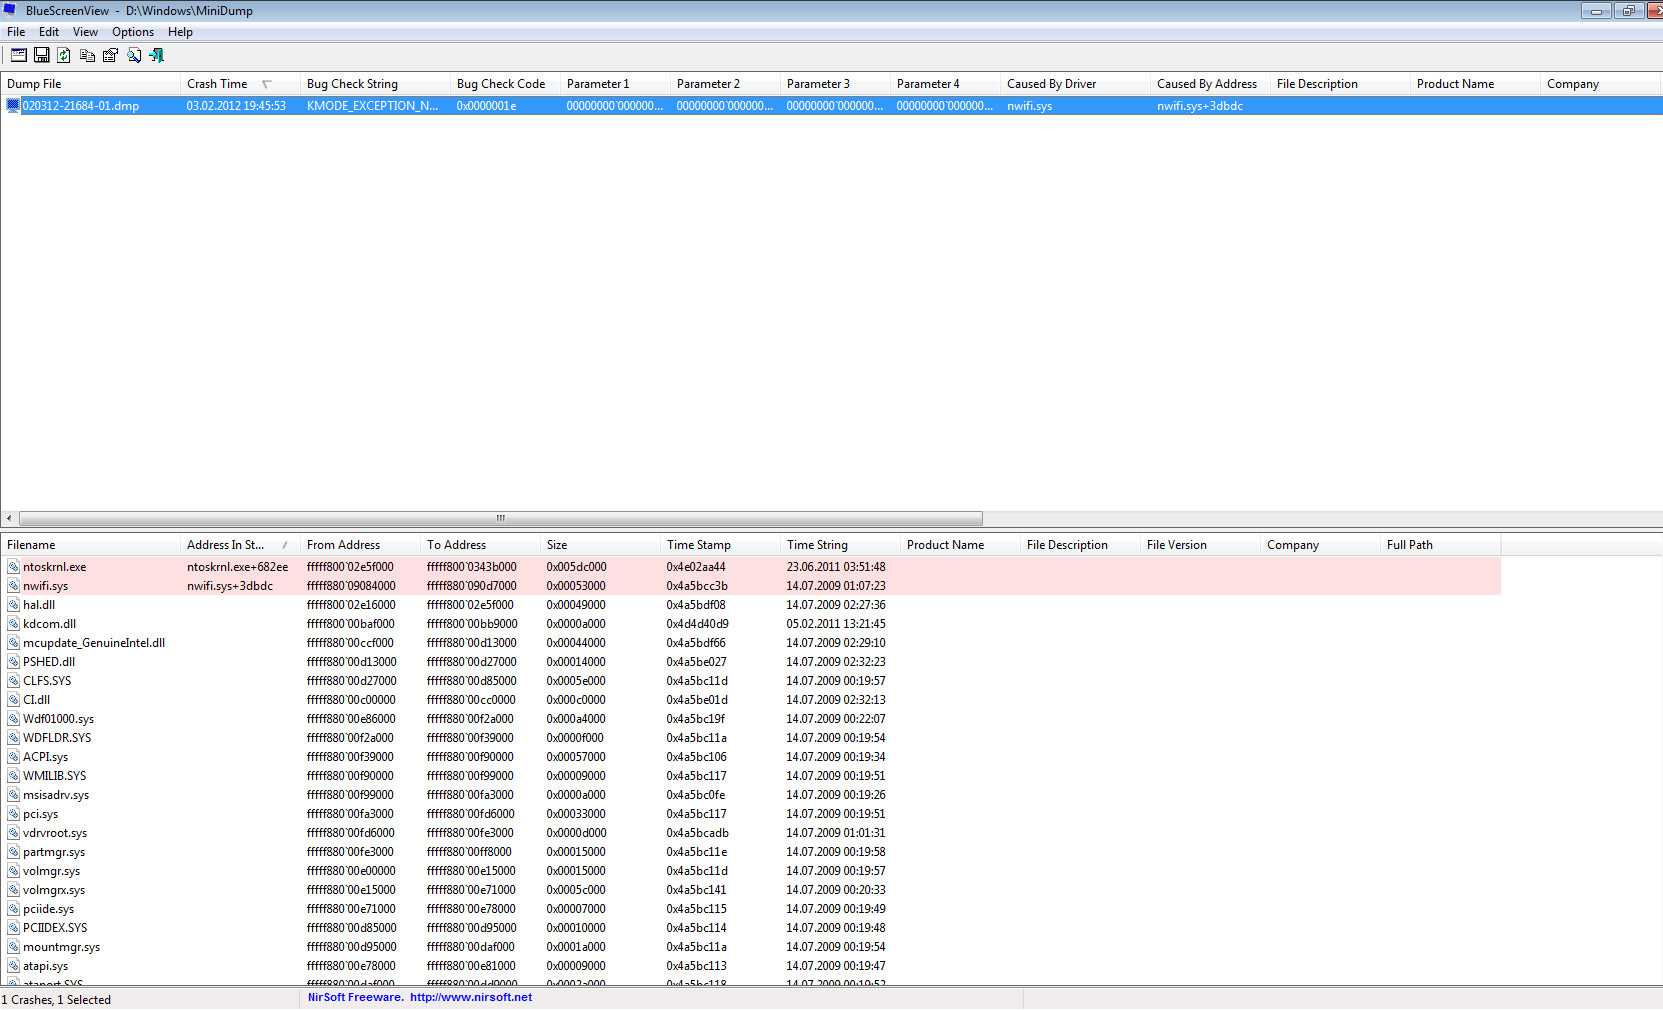Click the KMODE_EXCEPTION_N... bug check cell
This screenshot has height=1010, width=1663.
(373, 105)
